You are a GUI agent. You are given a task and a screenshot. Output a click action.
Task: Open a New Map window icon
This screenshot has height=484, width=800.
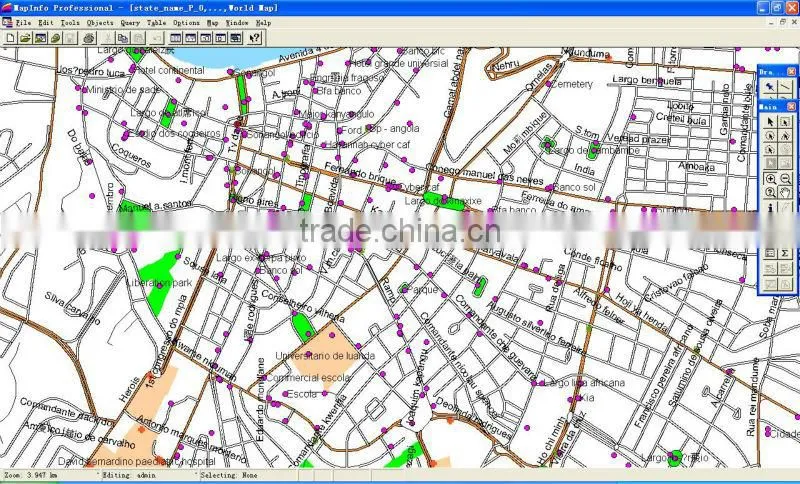[x=190, y=38]
